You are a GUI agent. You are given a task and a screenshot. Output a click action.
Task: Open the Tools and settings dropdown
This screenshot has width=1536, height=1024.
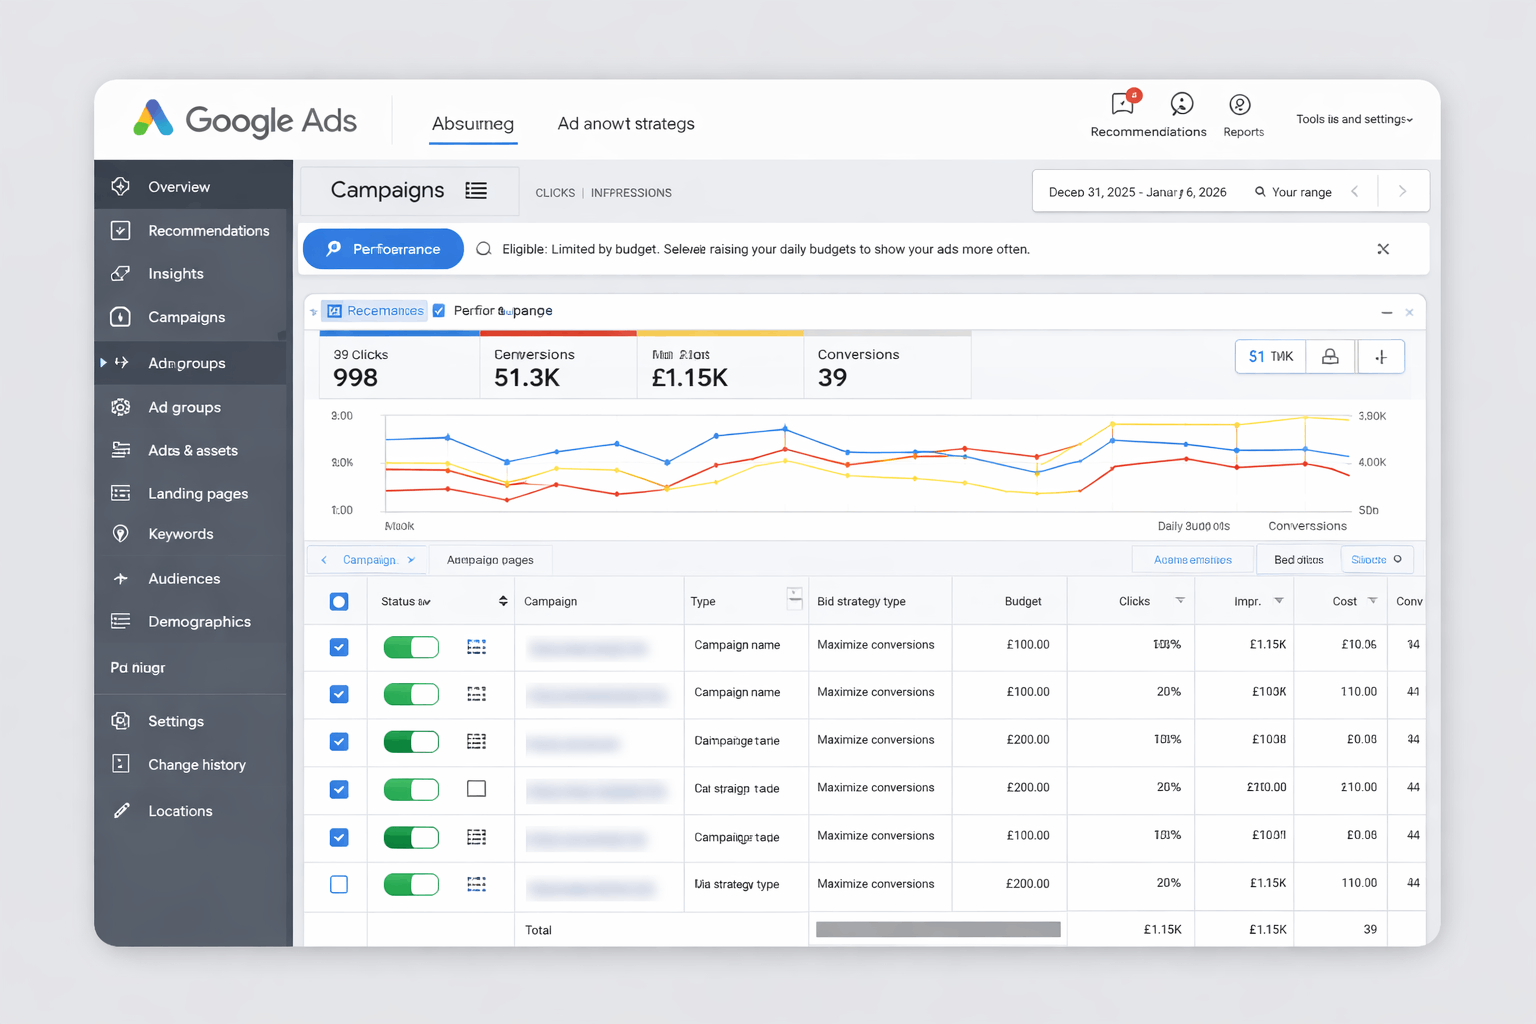point(1353,118)
